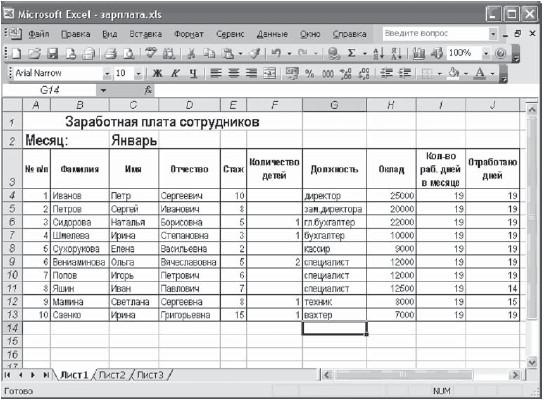The height and width of the screenshot is (400, 544).
Task: Increase decimal places icon
Action: [346, 73]
